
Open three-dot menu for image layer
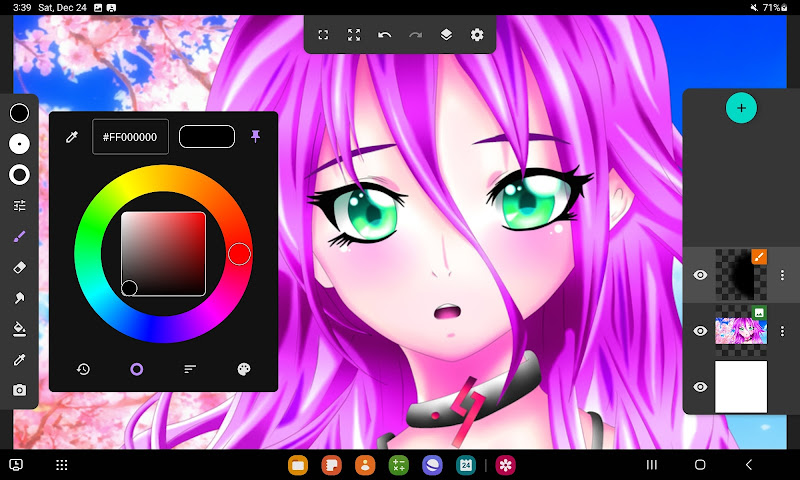(782, 331)
